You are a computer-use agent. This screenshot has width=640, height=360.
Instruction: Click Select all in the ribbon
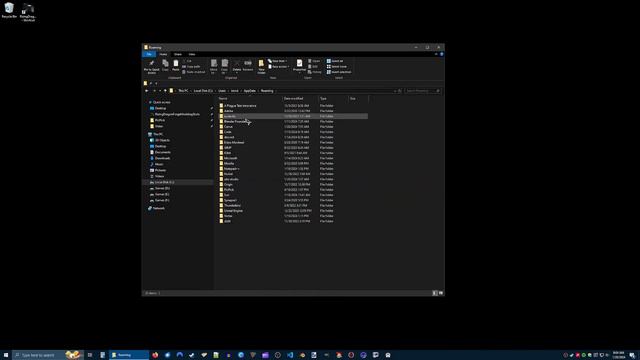pyautogui.click(x=335, y=61)
